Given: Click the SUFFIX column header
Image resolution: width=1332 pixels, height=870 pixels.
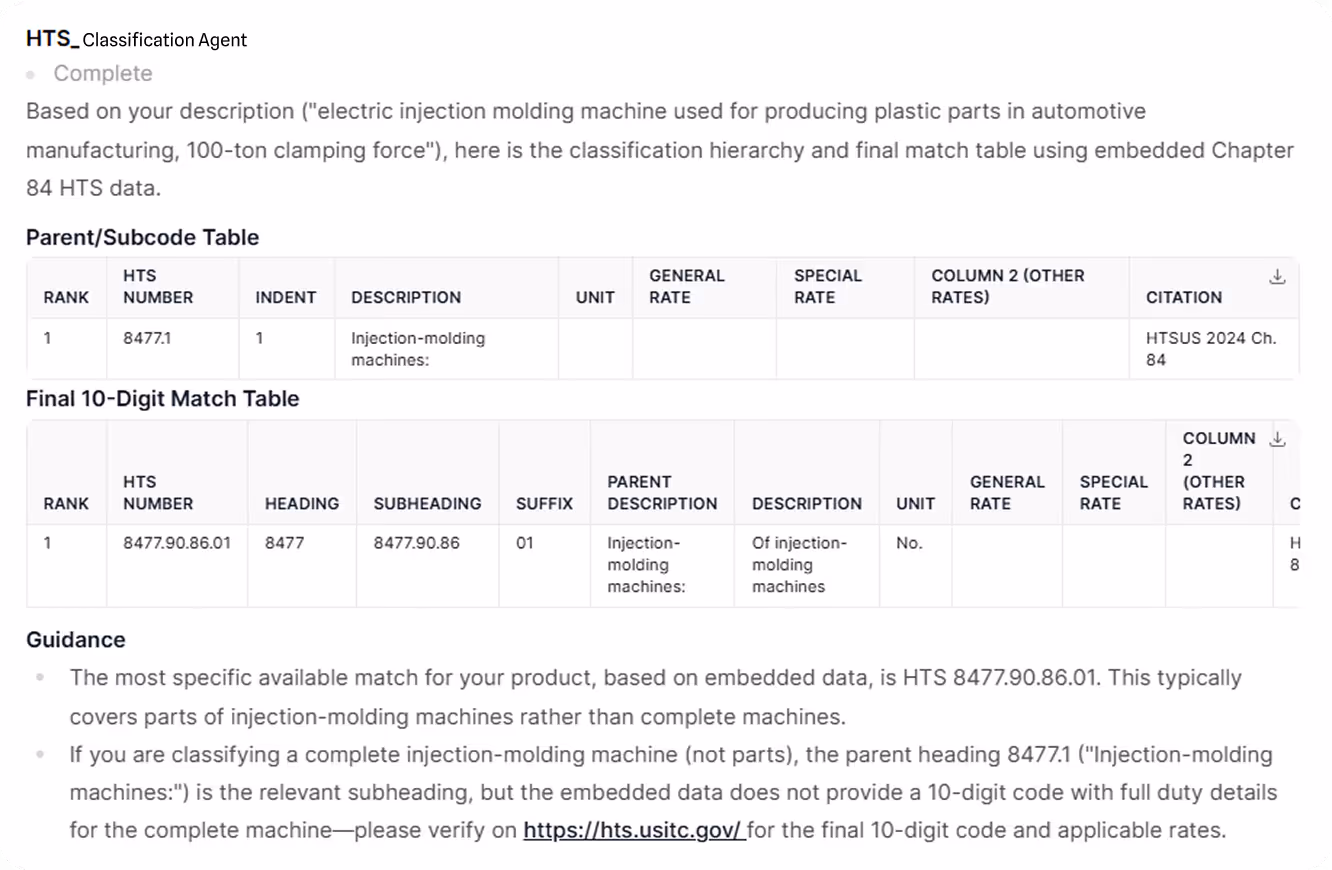Looking at the screenshot, I should pos(544,504).
